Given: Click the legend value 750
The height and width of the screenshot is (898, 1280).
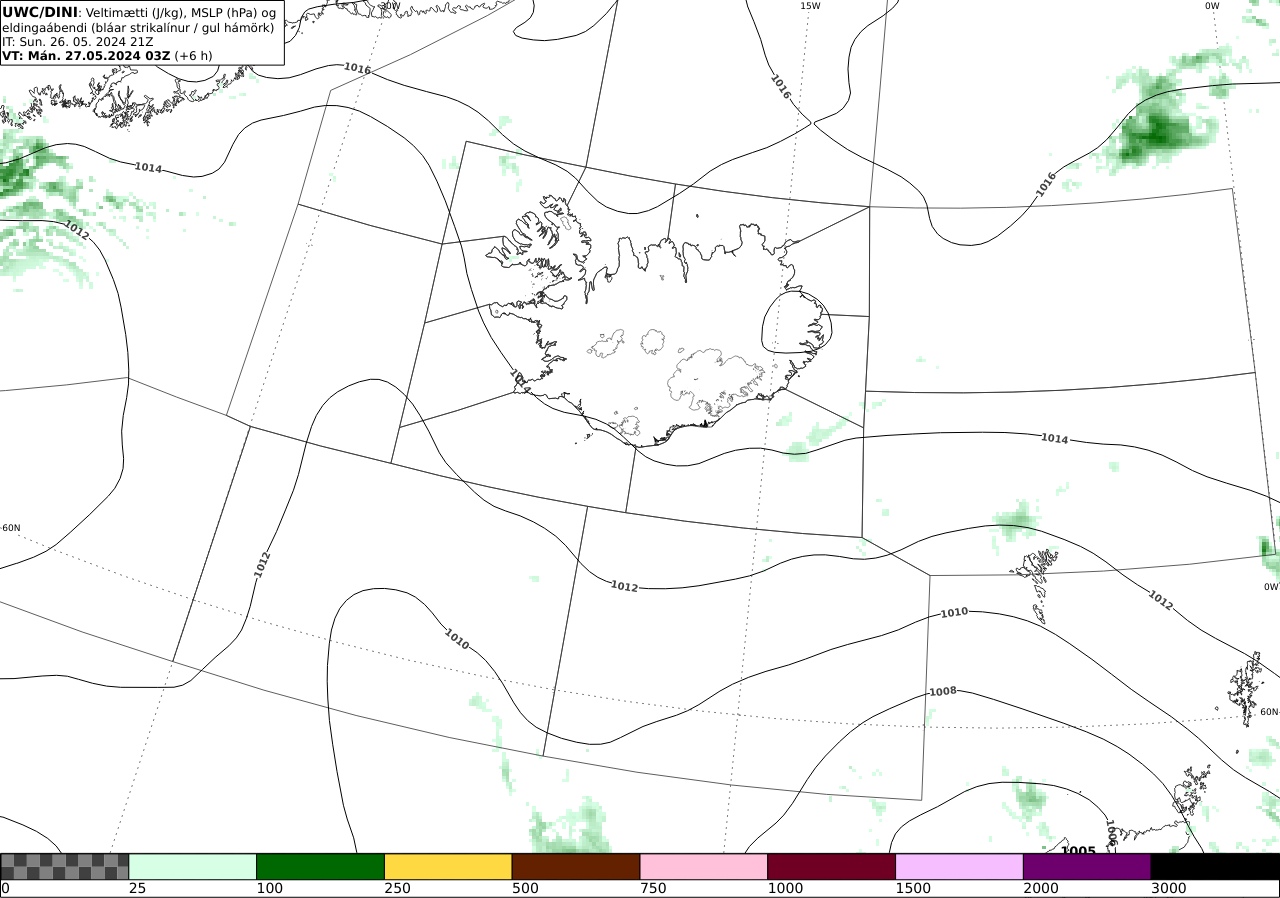Looking at the screenshot, I should (x=653, y=889).
